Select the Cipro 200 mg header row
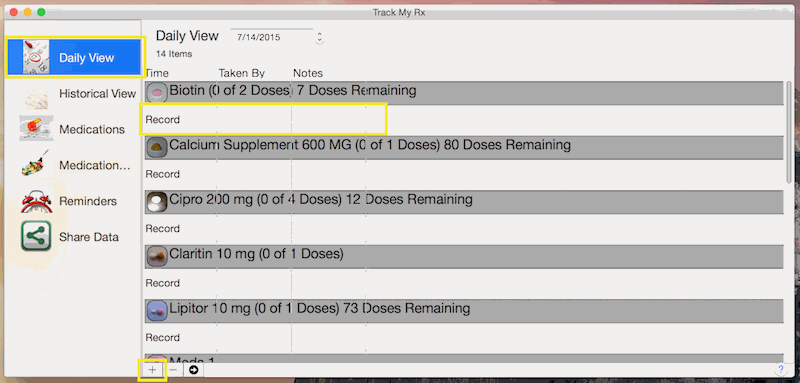Image resolution: width=800 pixels, height=383 pixels. pos(464,202)
